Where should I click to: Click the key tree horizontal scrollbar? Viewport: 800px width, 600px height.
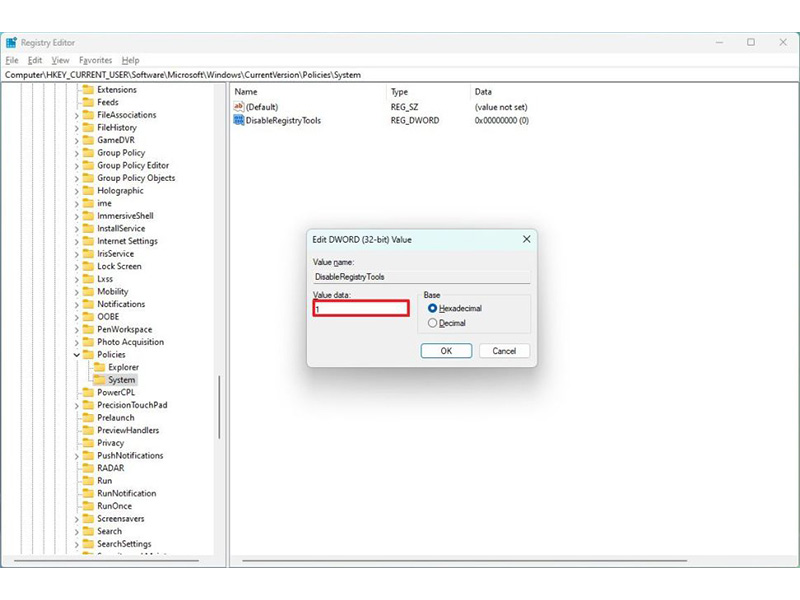click(106, 561)
